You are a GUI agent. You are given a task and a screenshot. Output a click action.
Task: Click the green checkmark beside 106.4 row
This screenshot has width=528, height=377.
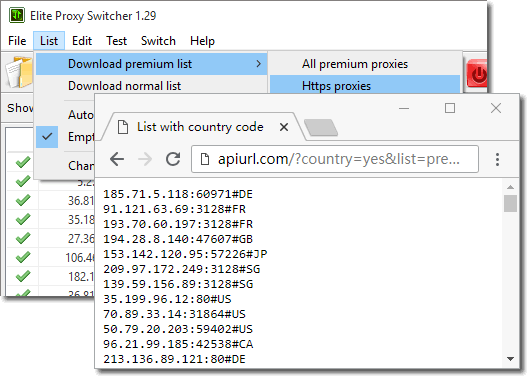point(23,257)
